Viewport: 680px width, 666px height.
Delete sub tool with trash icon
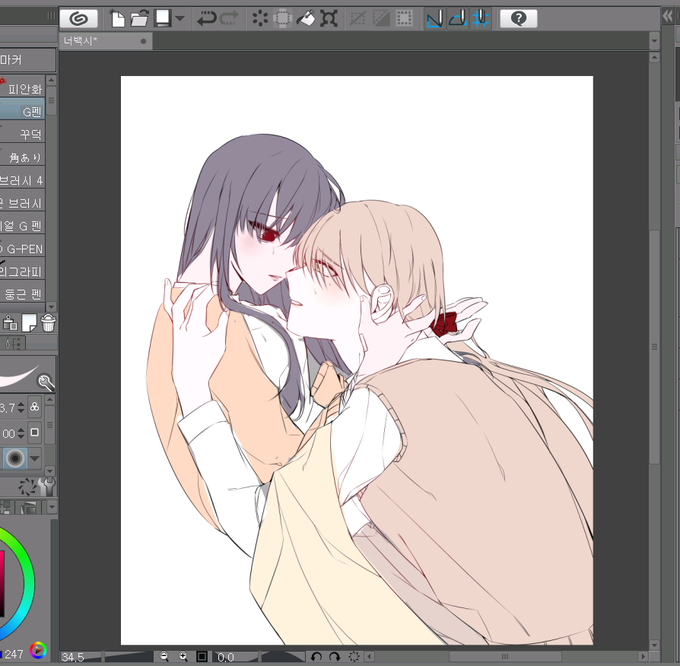click(x=49, y=323)
